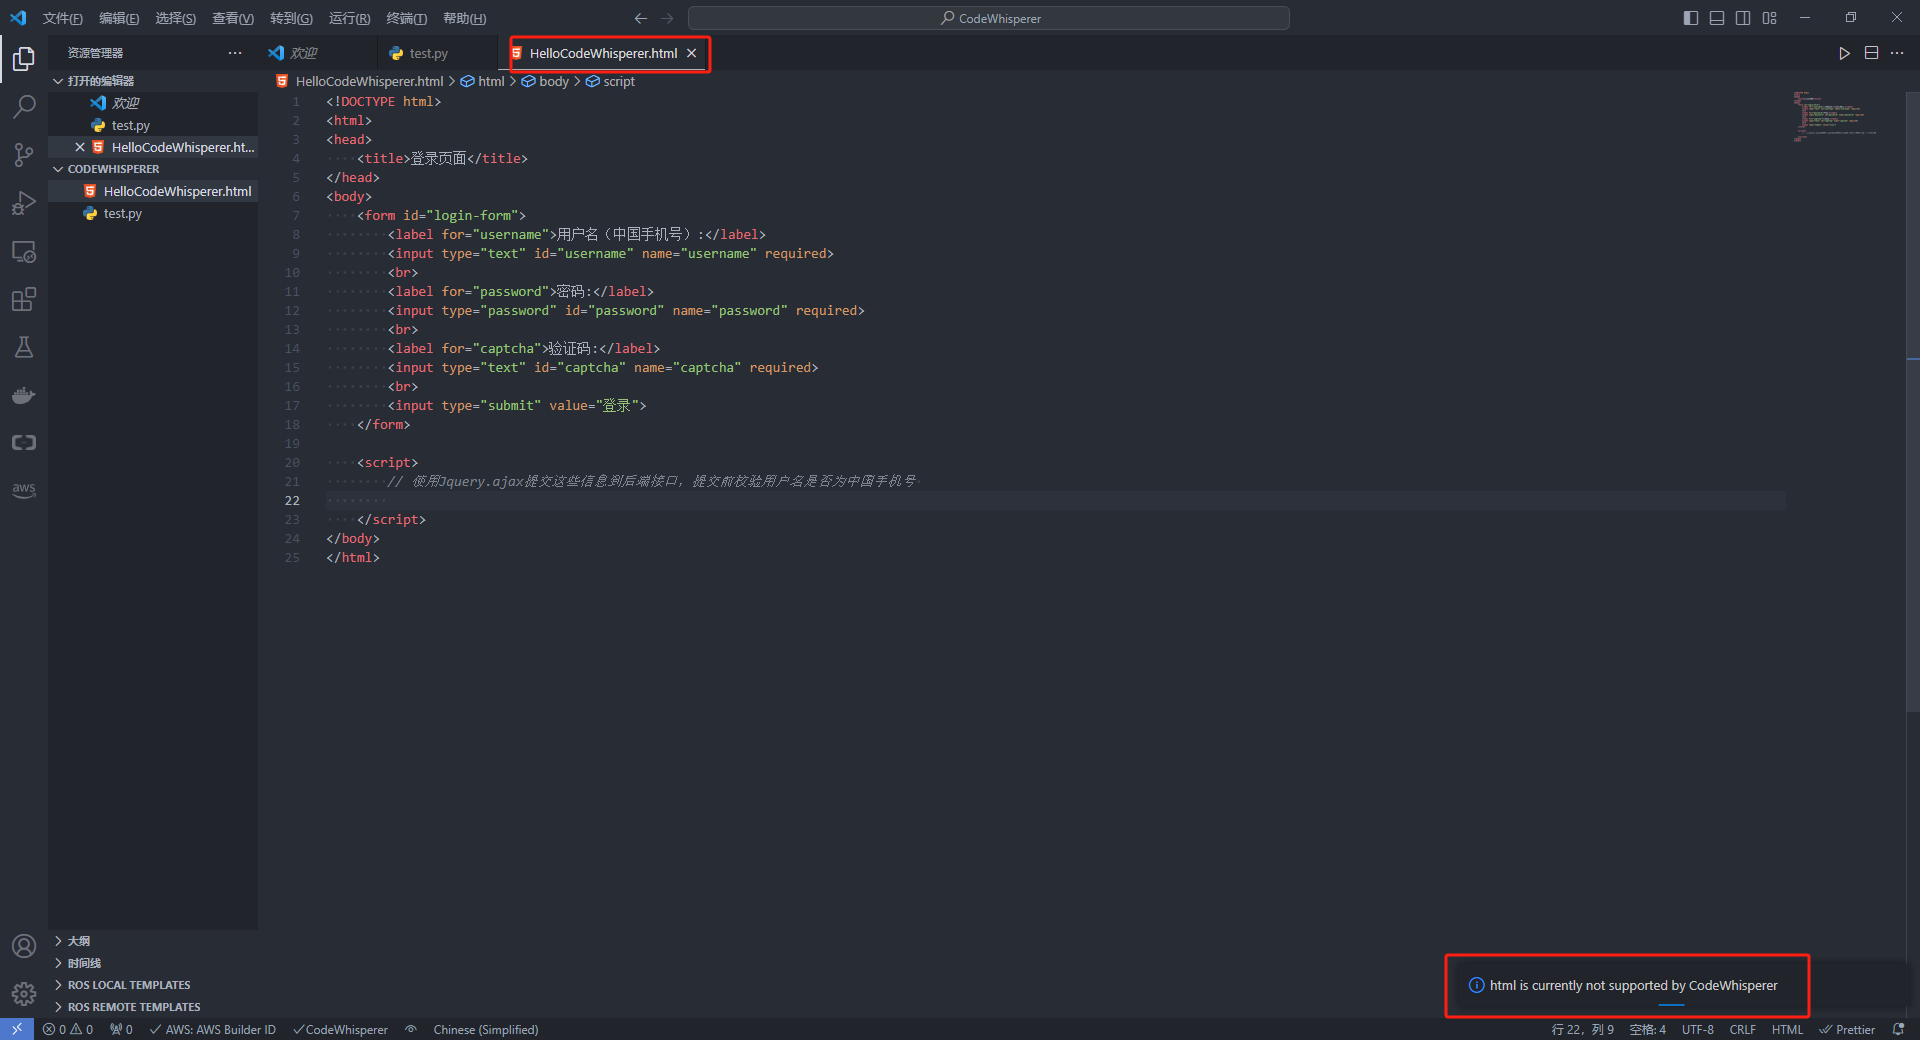Screen dimensions: 1920x1040
Task: Open editor more actions ellipsis
Action: pyautogui.click(x=1897, y=53)
